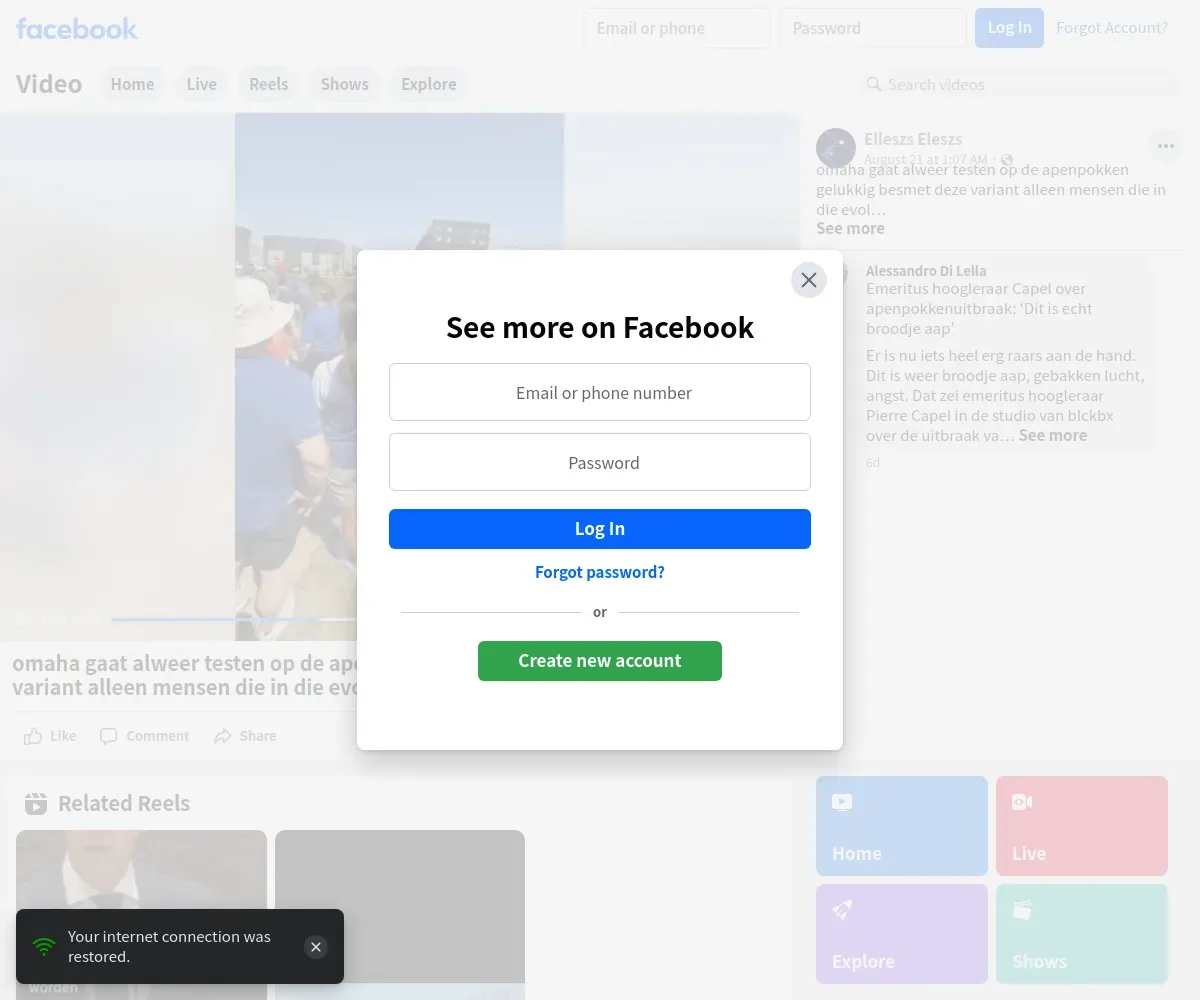Switch to the Live video tab
Image resolution: width=1200 pixels, height=1000 pixels.
click(x=201, y=84)
